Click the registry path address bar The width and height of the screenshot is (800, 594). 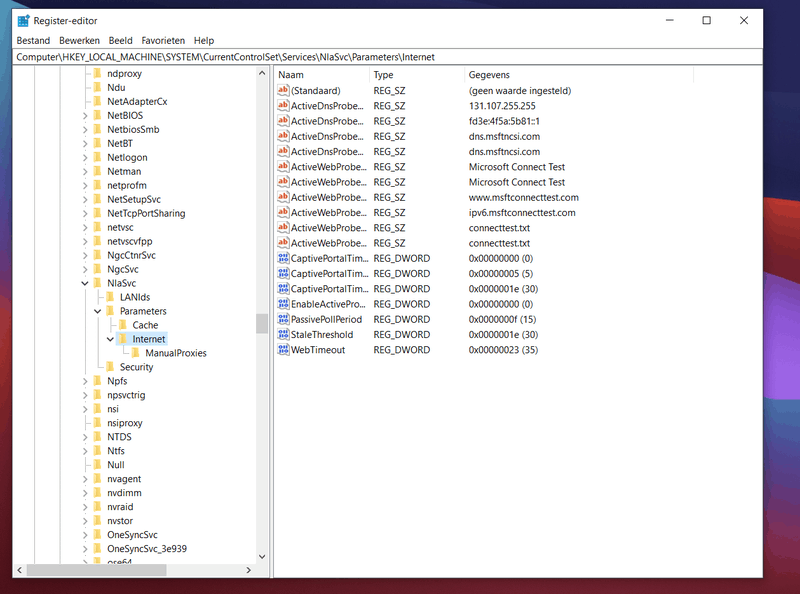coord(387,57)
